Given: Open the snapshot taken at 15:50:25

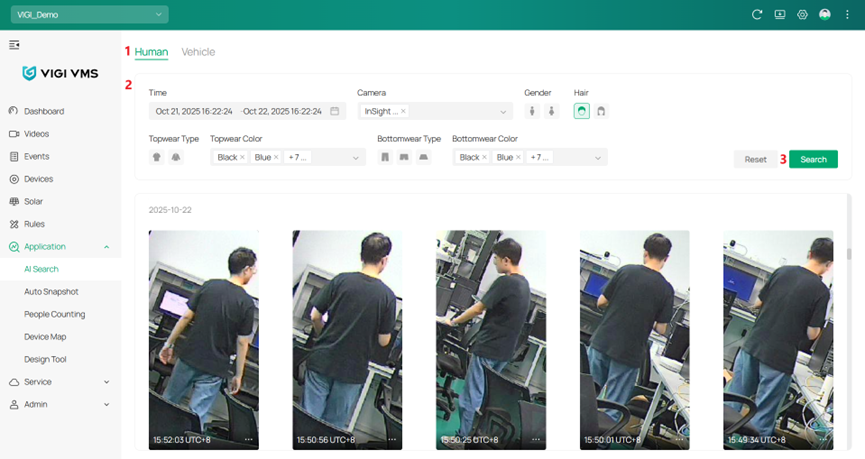Looking at the screenshot, I should pyautogui.click(x=490, y=339).
